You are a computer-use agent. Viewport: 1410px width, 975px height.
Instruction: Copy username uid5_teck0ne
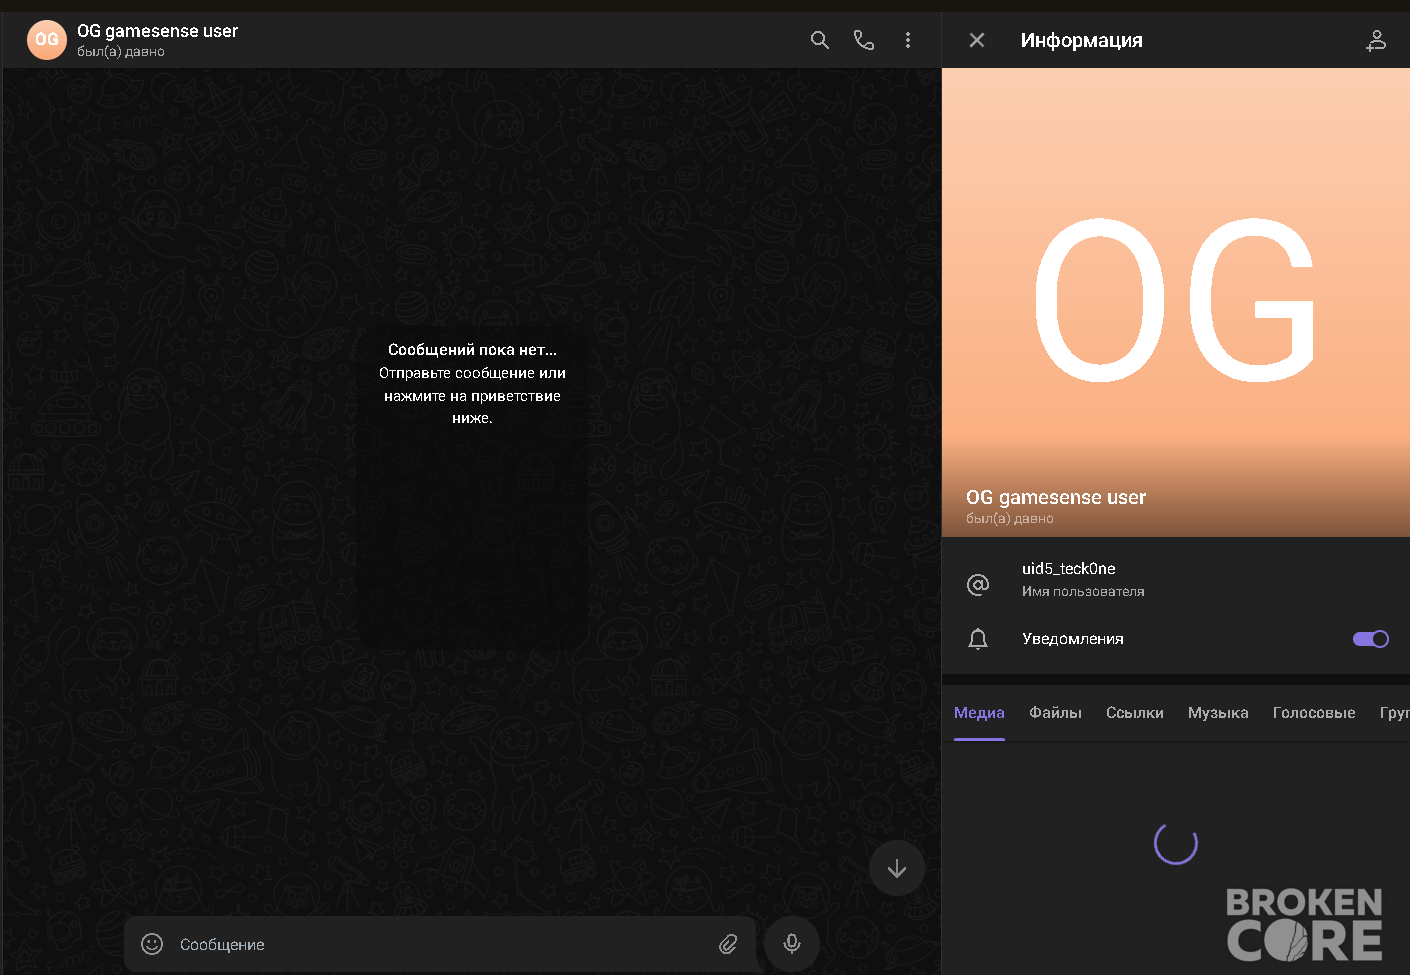[1068, 568]
